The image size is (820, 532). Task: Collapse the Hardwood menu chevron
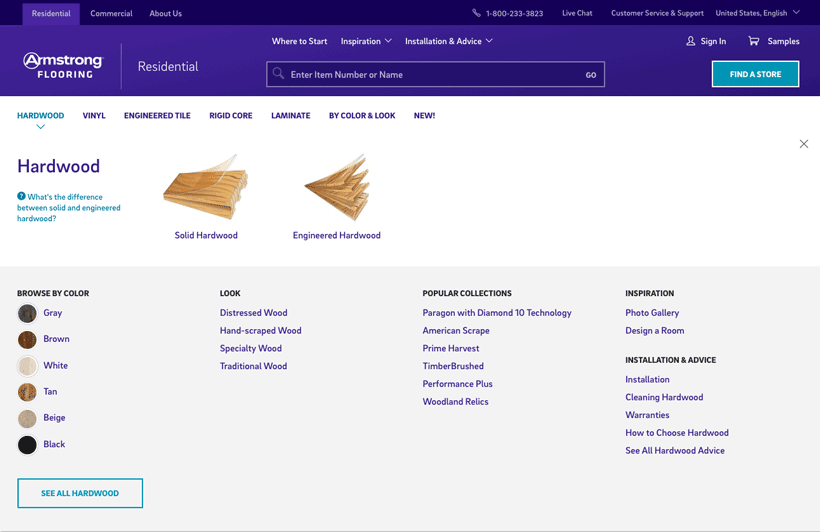tap(40, 127)
